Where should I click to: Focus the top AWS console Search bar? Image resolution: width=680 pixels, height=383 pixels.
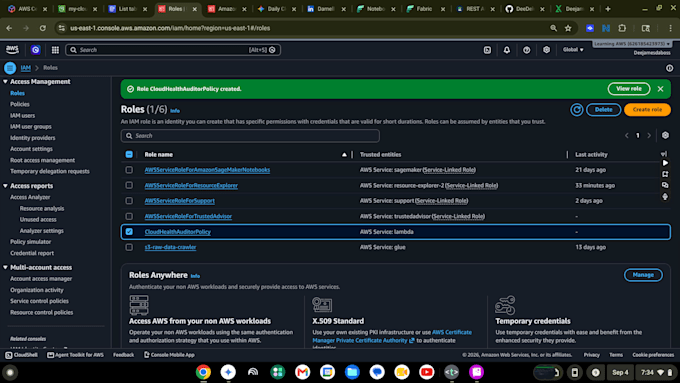(173, 50)
